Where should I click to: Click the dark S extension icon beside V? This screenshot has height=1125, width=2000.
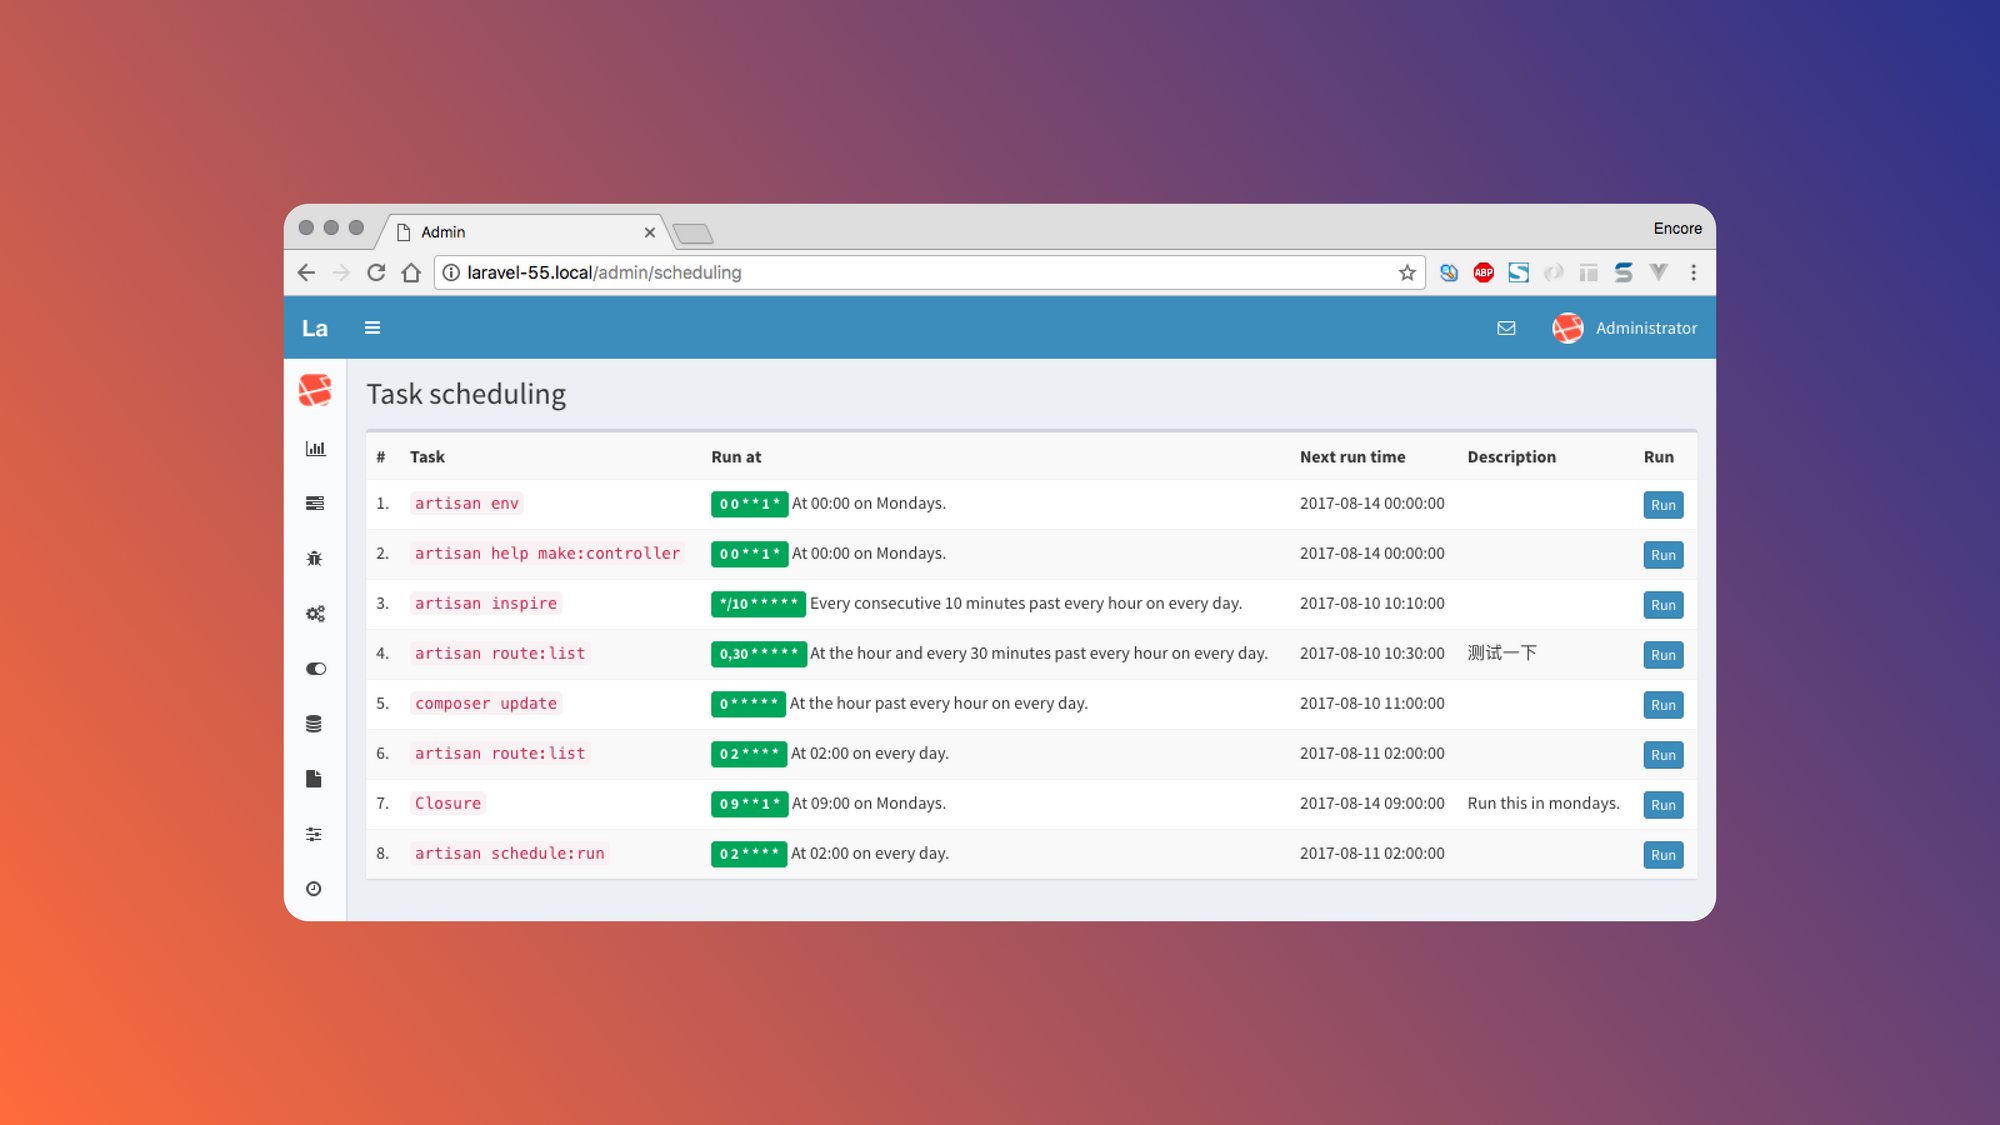click(x=1624, y=272)
